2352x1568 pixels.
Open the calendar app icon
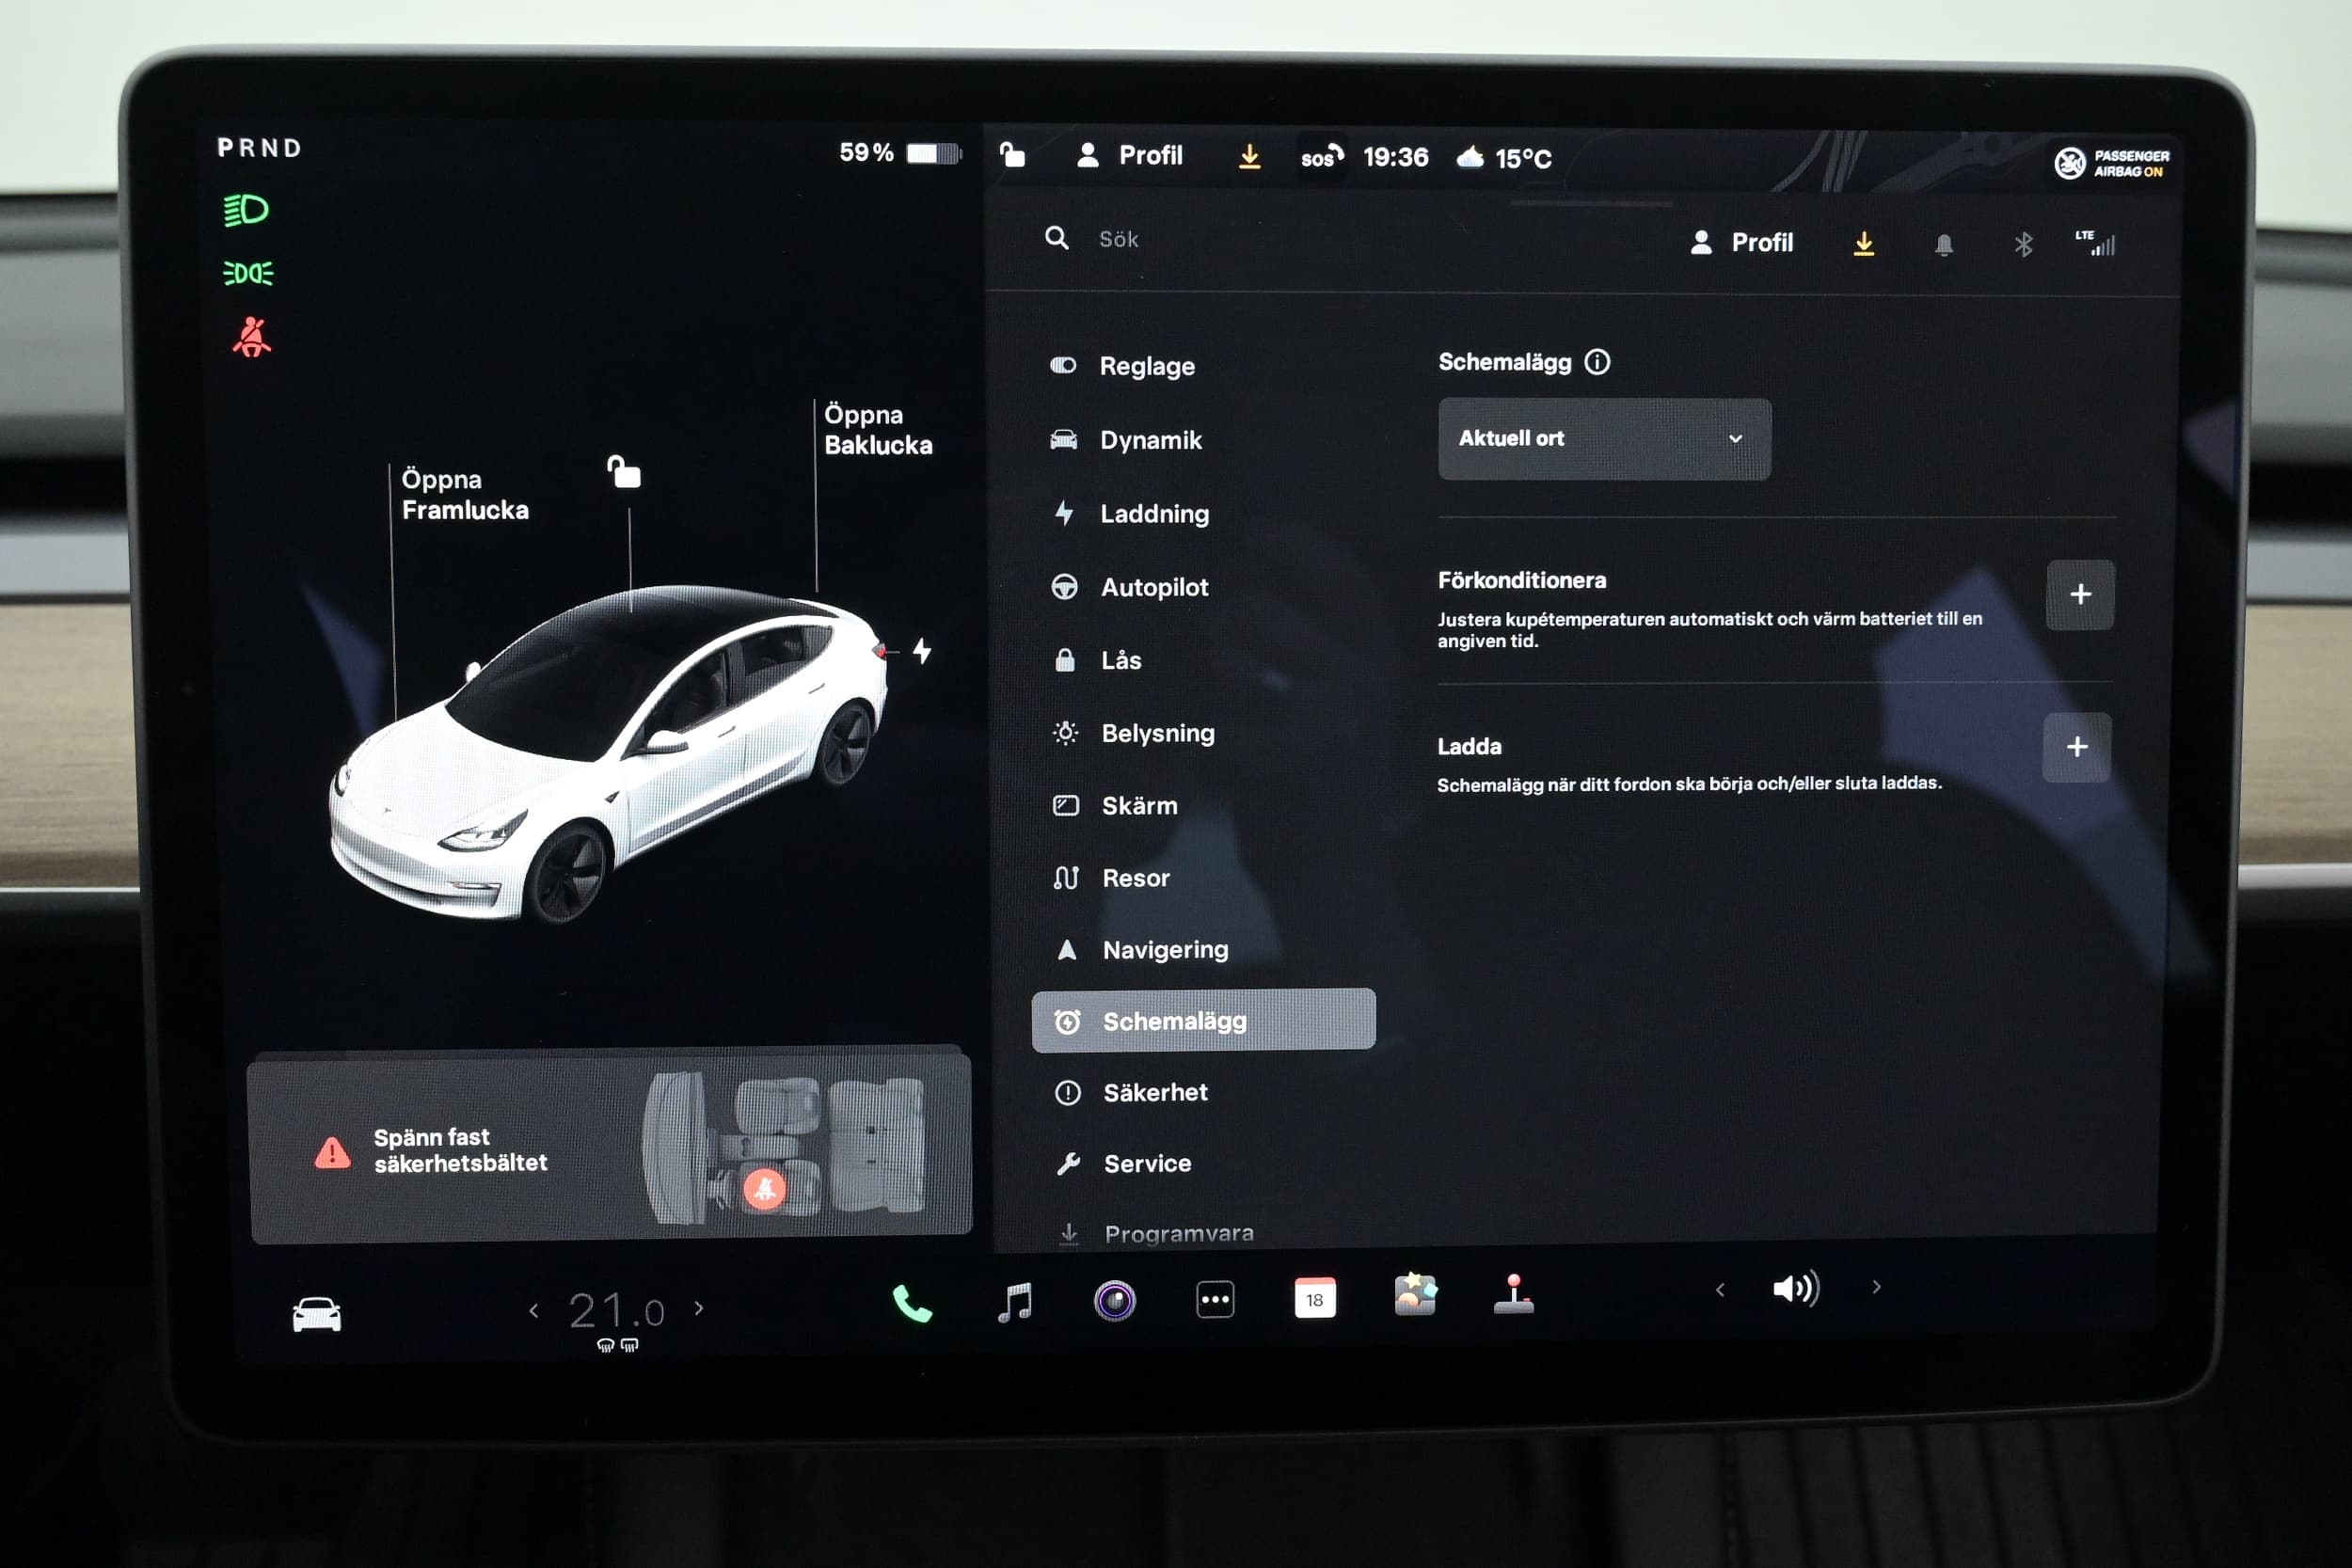click(x=1314, y=1299)
